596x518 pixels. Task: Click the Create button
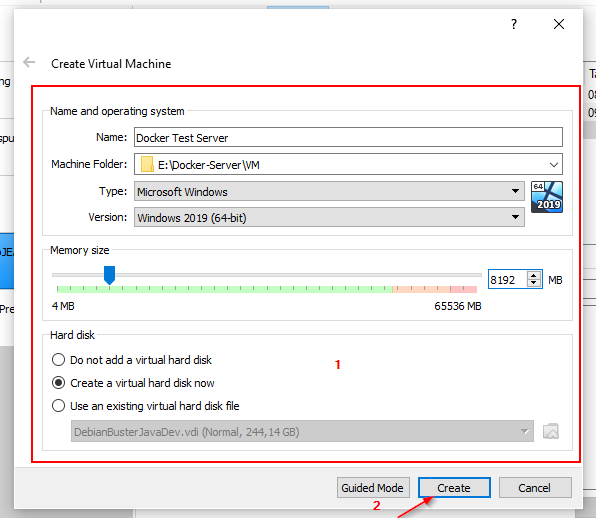coord(454,488)
